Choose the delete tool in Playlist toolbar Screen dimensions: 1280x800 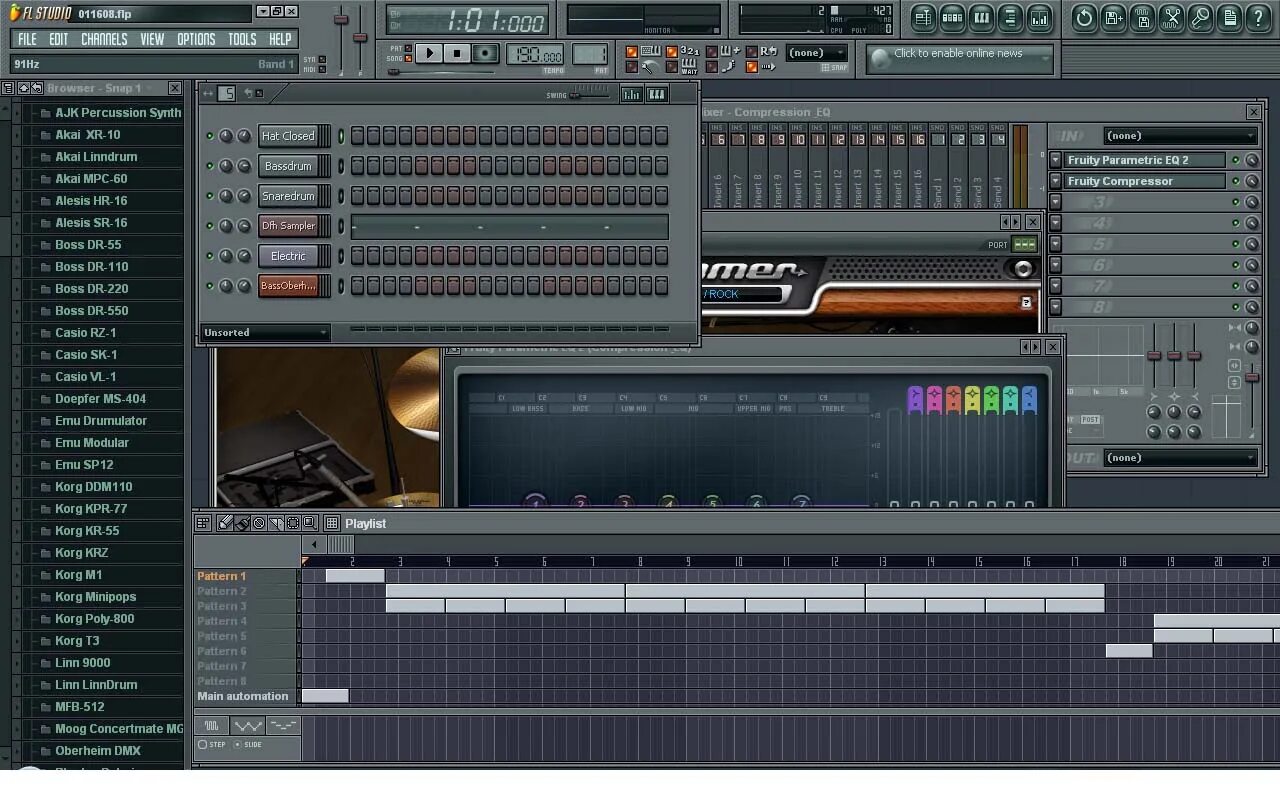[x=259, y=523]
